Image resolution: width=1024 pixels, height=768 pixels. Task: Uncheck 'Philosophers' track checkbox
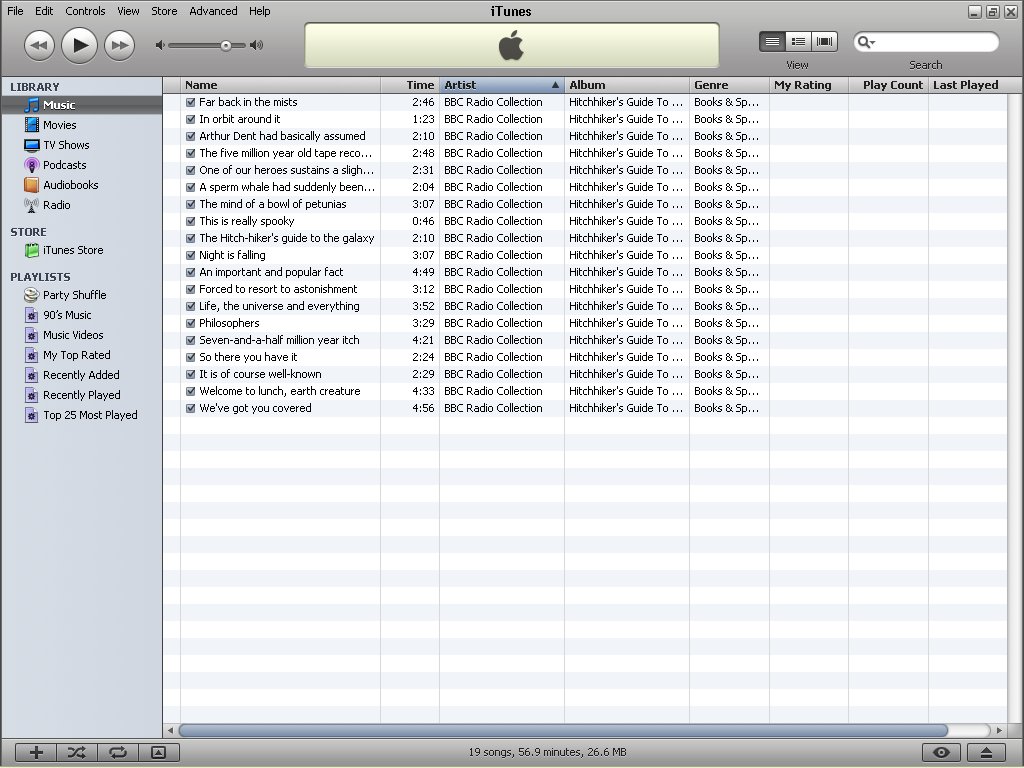pyautogui.click(x=191, y=323)
